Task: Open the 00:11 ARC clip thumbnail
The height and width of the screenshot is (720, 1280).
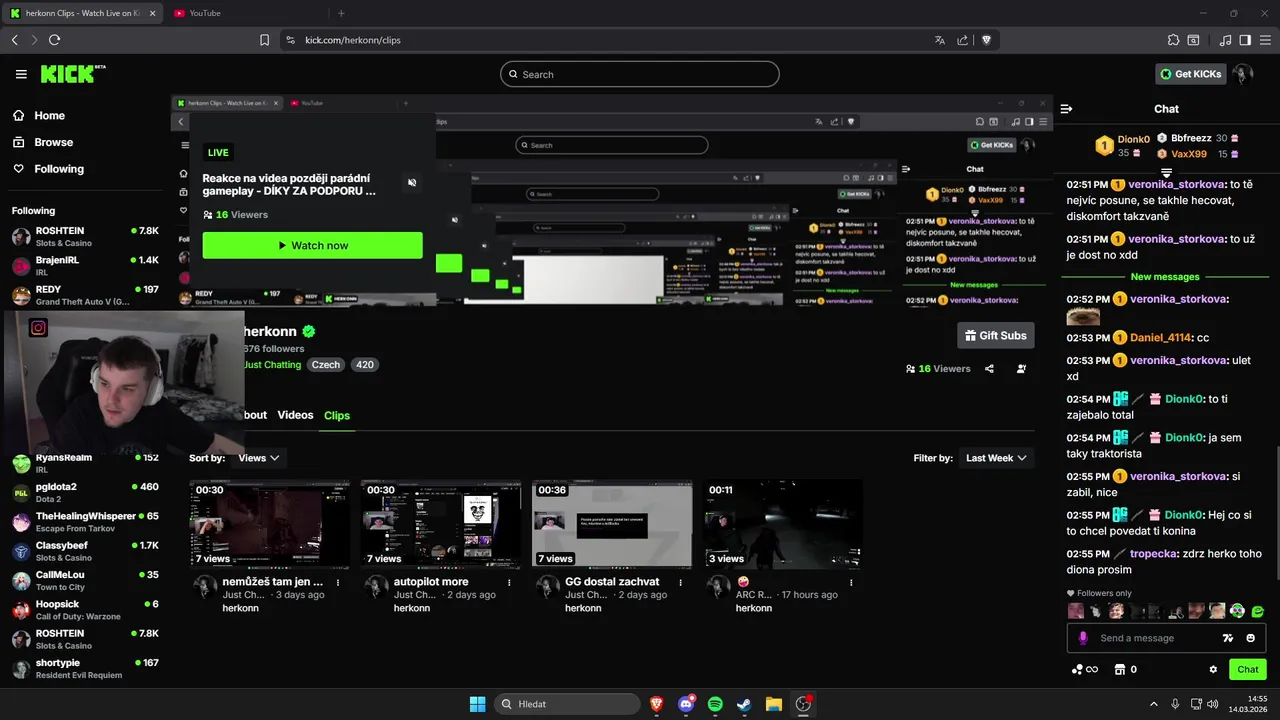Action: (783, 524)
